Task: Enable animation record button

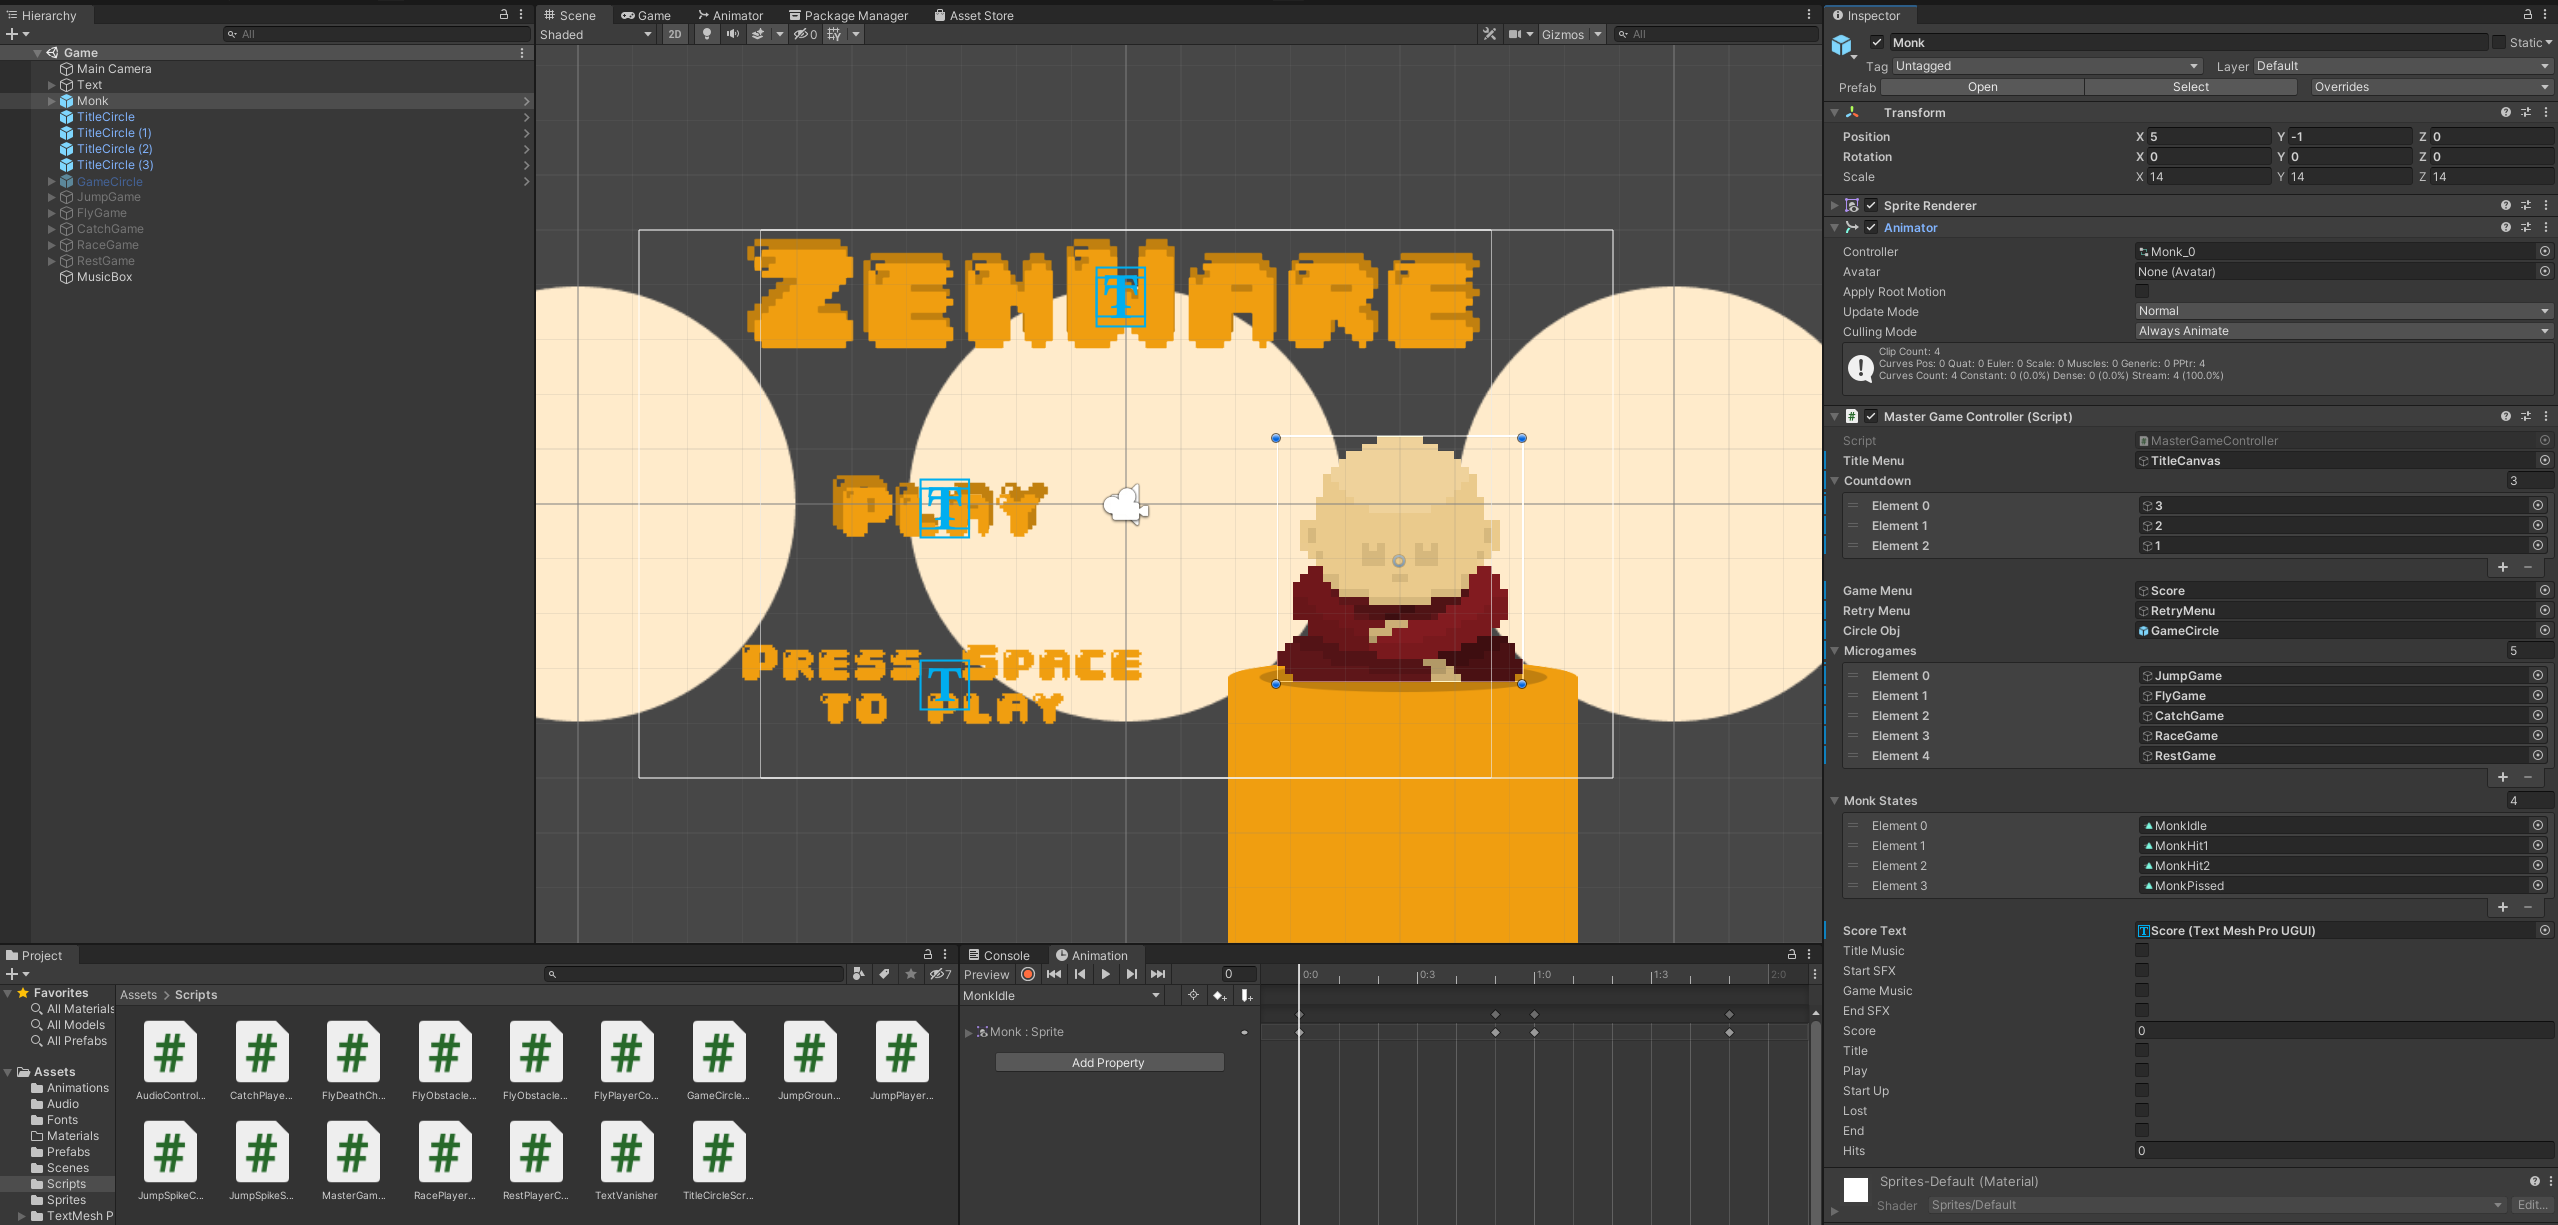Action: [1027, 974]
